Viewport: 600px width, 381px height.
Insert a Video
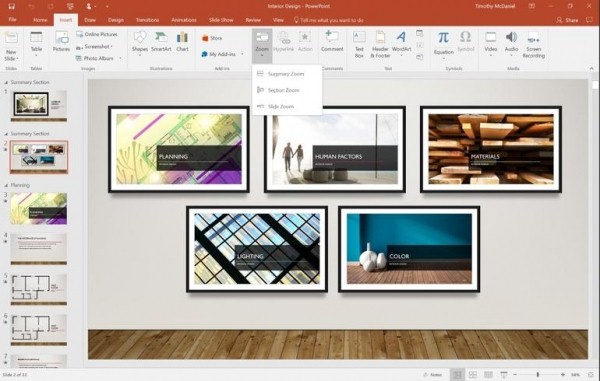491,43
